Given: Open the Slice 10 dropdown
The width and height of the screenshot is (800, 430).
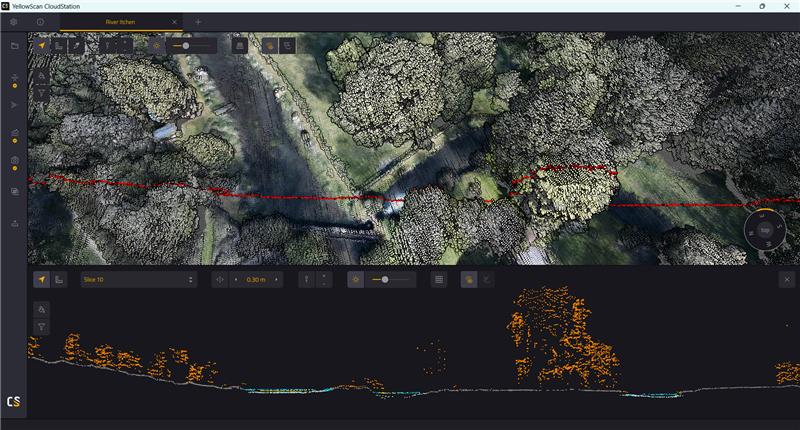Looking at the screenshot, I should click(138, 280).
